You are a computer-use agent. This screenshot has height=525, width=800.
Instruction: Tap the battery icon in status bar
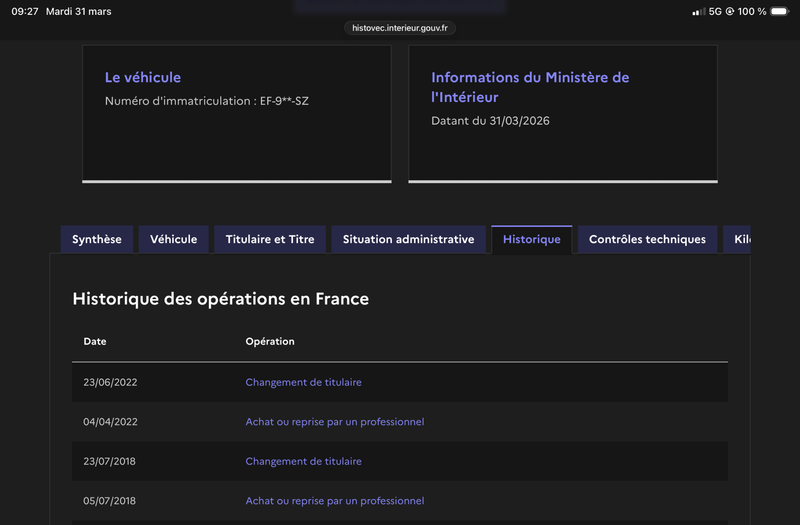point(780,11)
